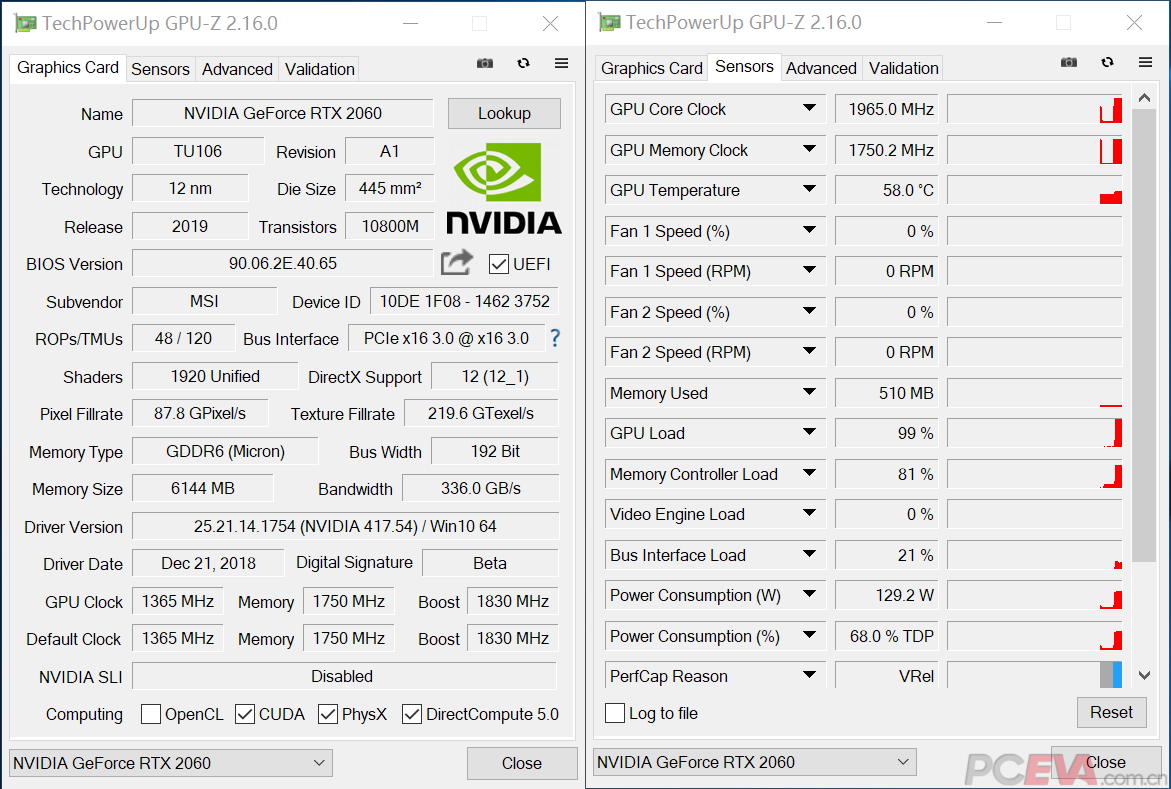Click the NVIDIA SLI field showing Disabled
The width and height of the screenshot is (1171, 789).
point(344,676)
